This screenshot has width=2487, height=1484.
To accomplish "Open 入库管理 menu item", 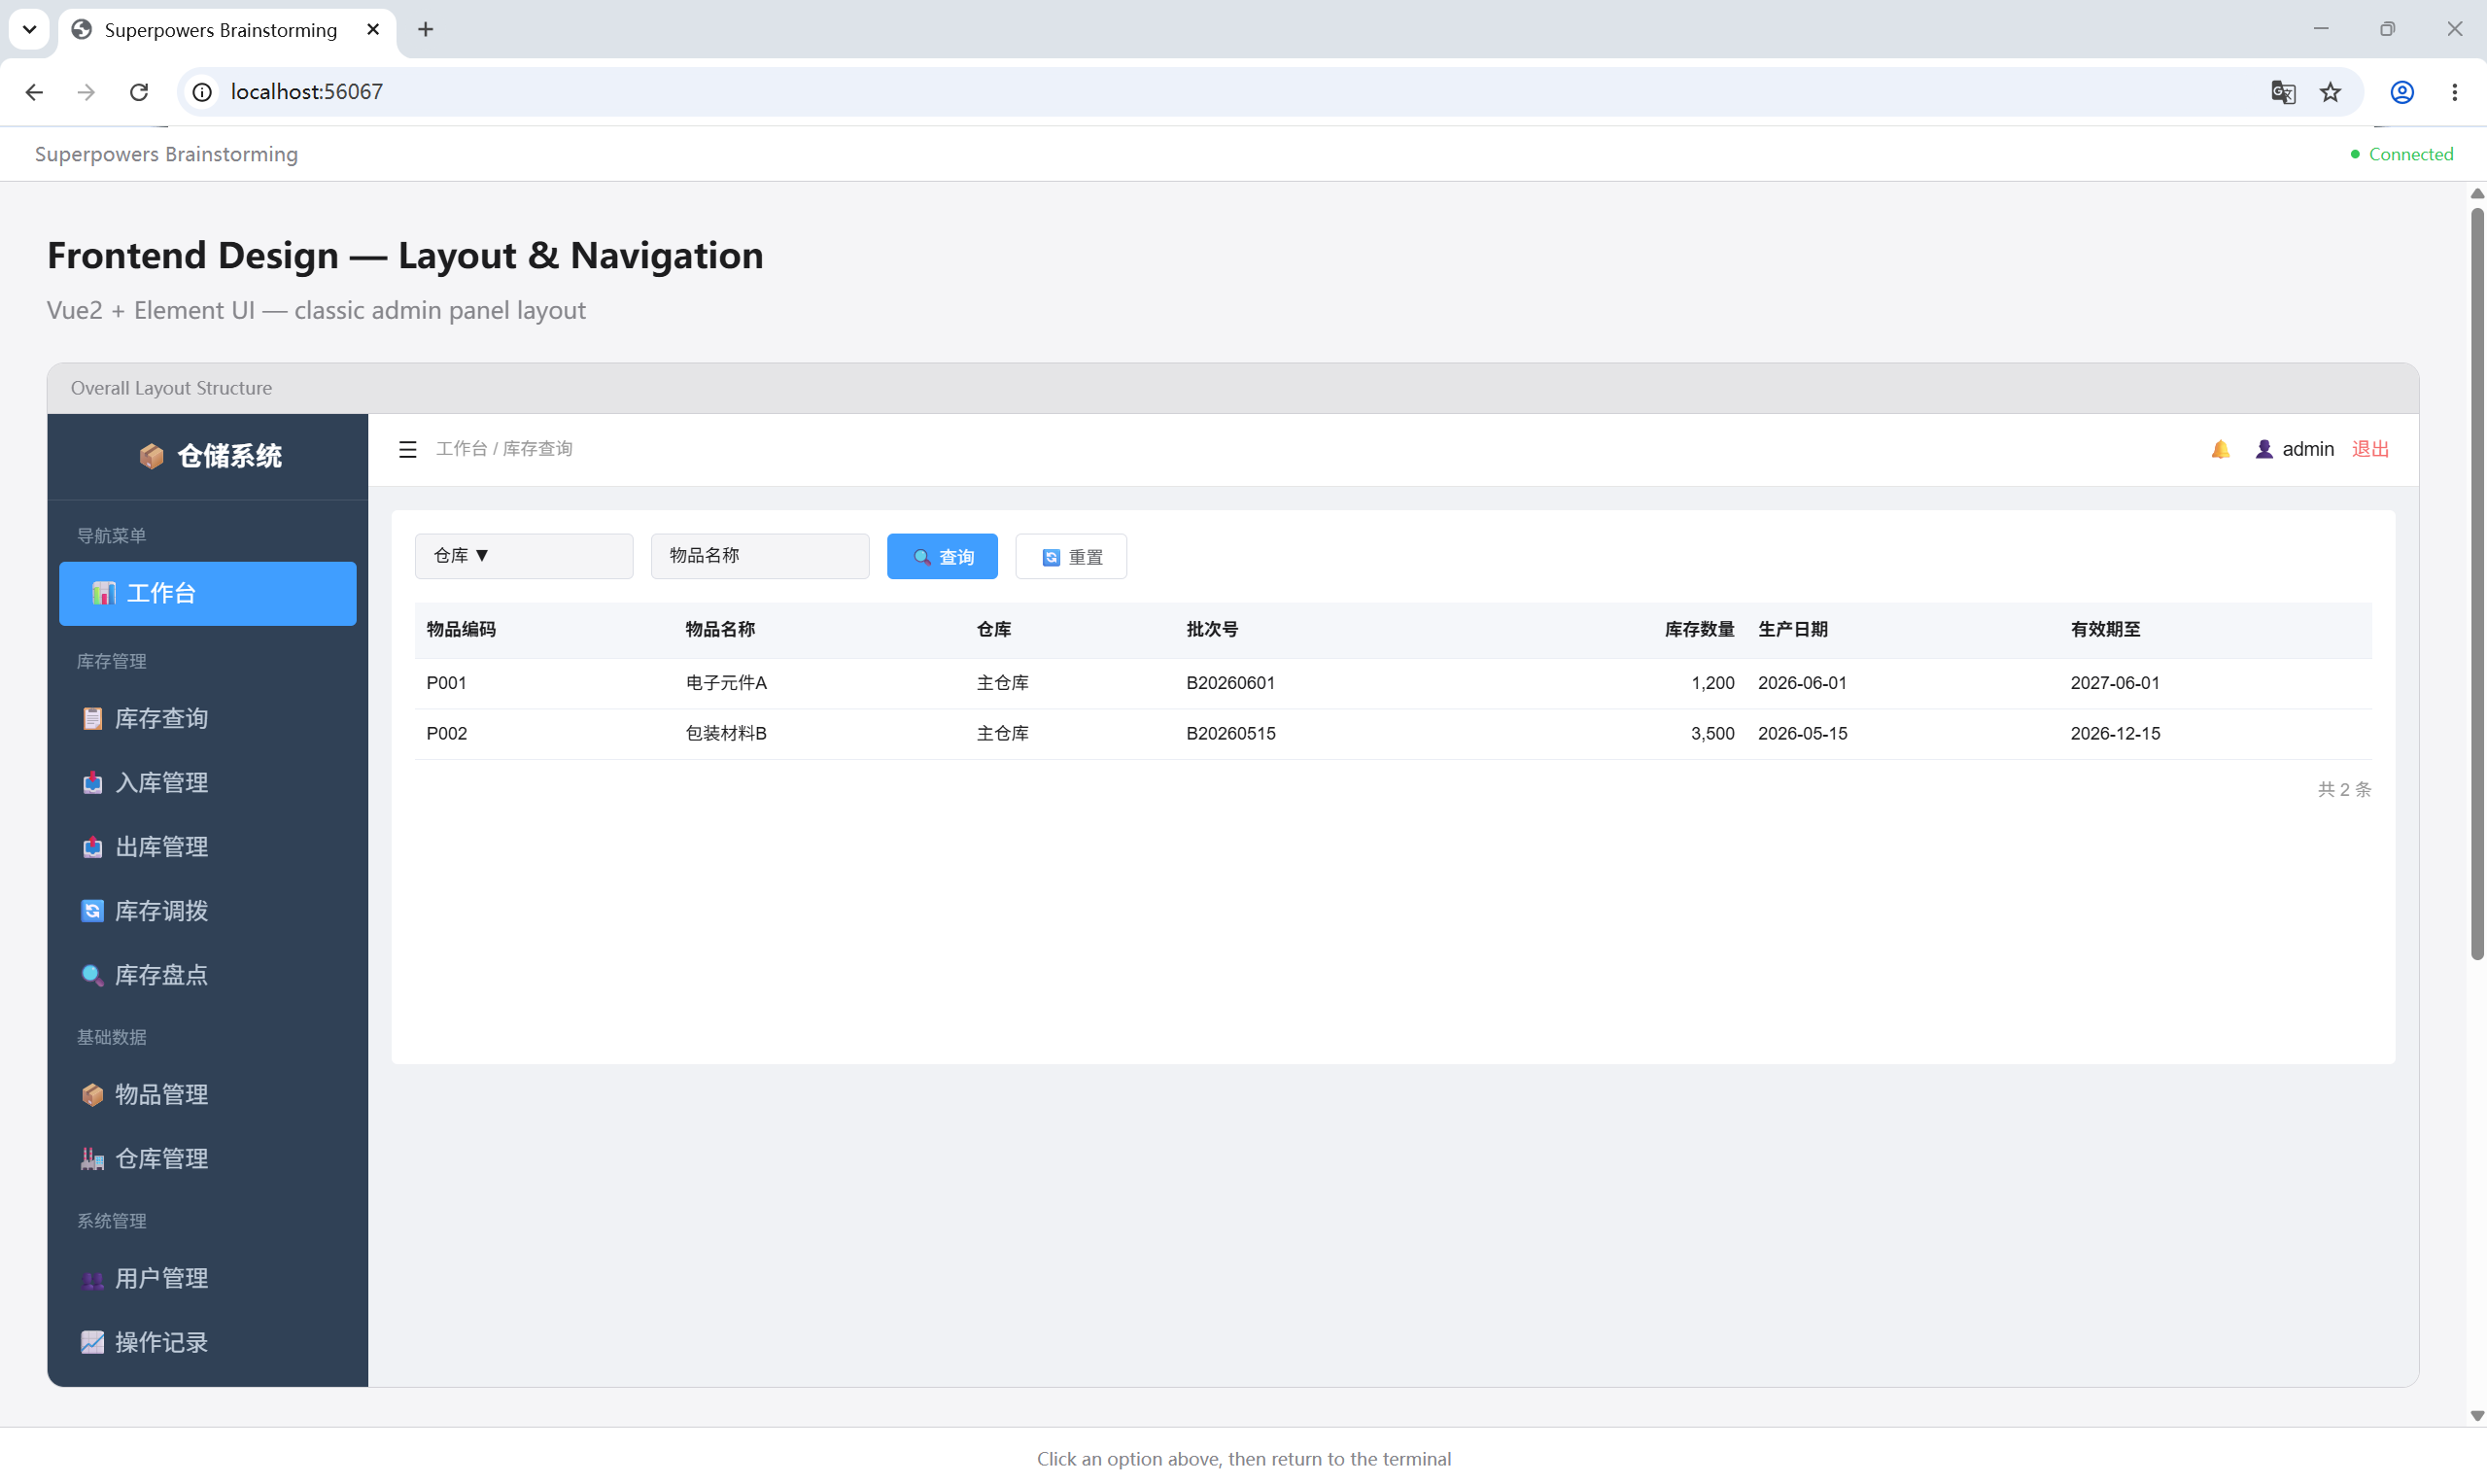I will coord(207,782).
